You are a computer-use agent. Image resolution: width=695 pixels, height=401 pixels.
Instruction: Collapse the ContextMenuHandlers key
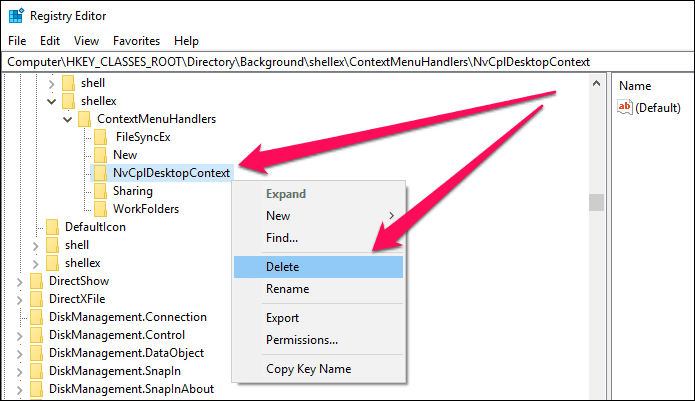coord(67,119)
